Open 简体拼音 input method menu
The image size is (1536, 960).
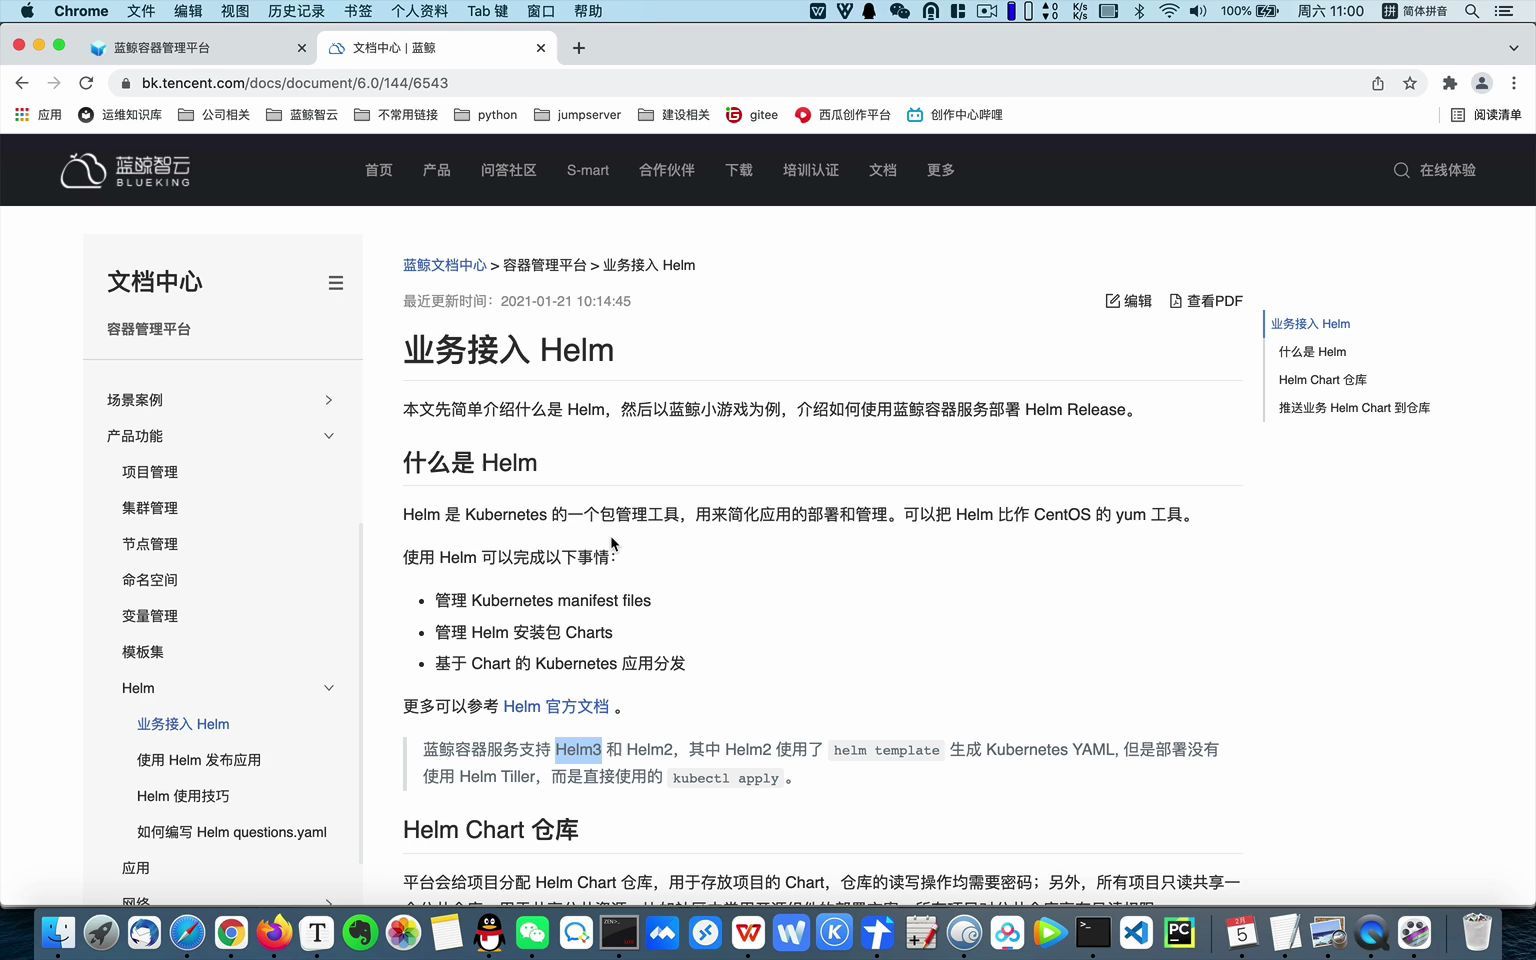pyautogui.click(x=1416, y=11)
